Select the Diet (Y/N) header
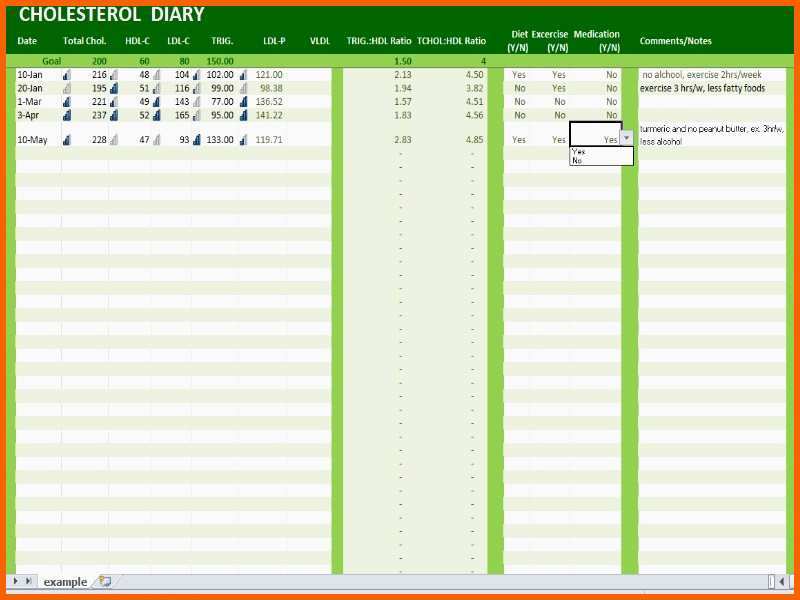Image resolution: width=800 pixels, height=600 pixels. pos(518,41)
